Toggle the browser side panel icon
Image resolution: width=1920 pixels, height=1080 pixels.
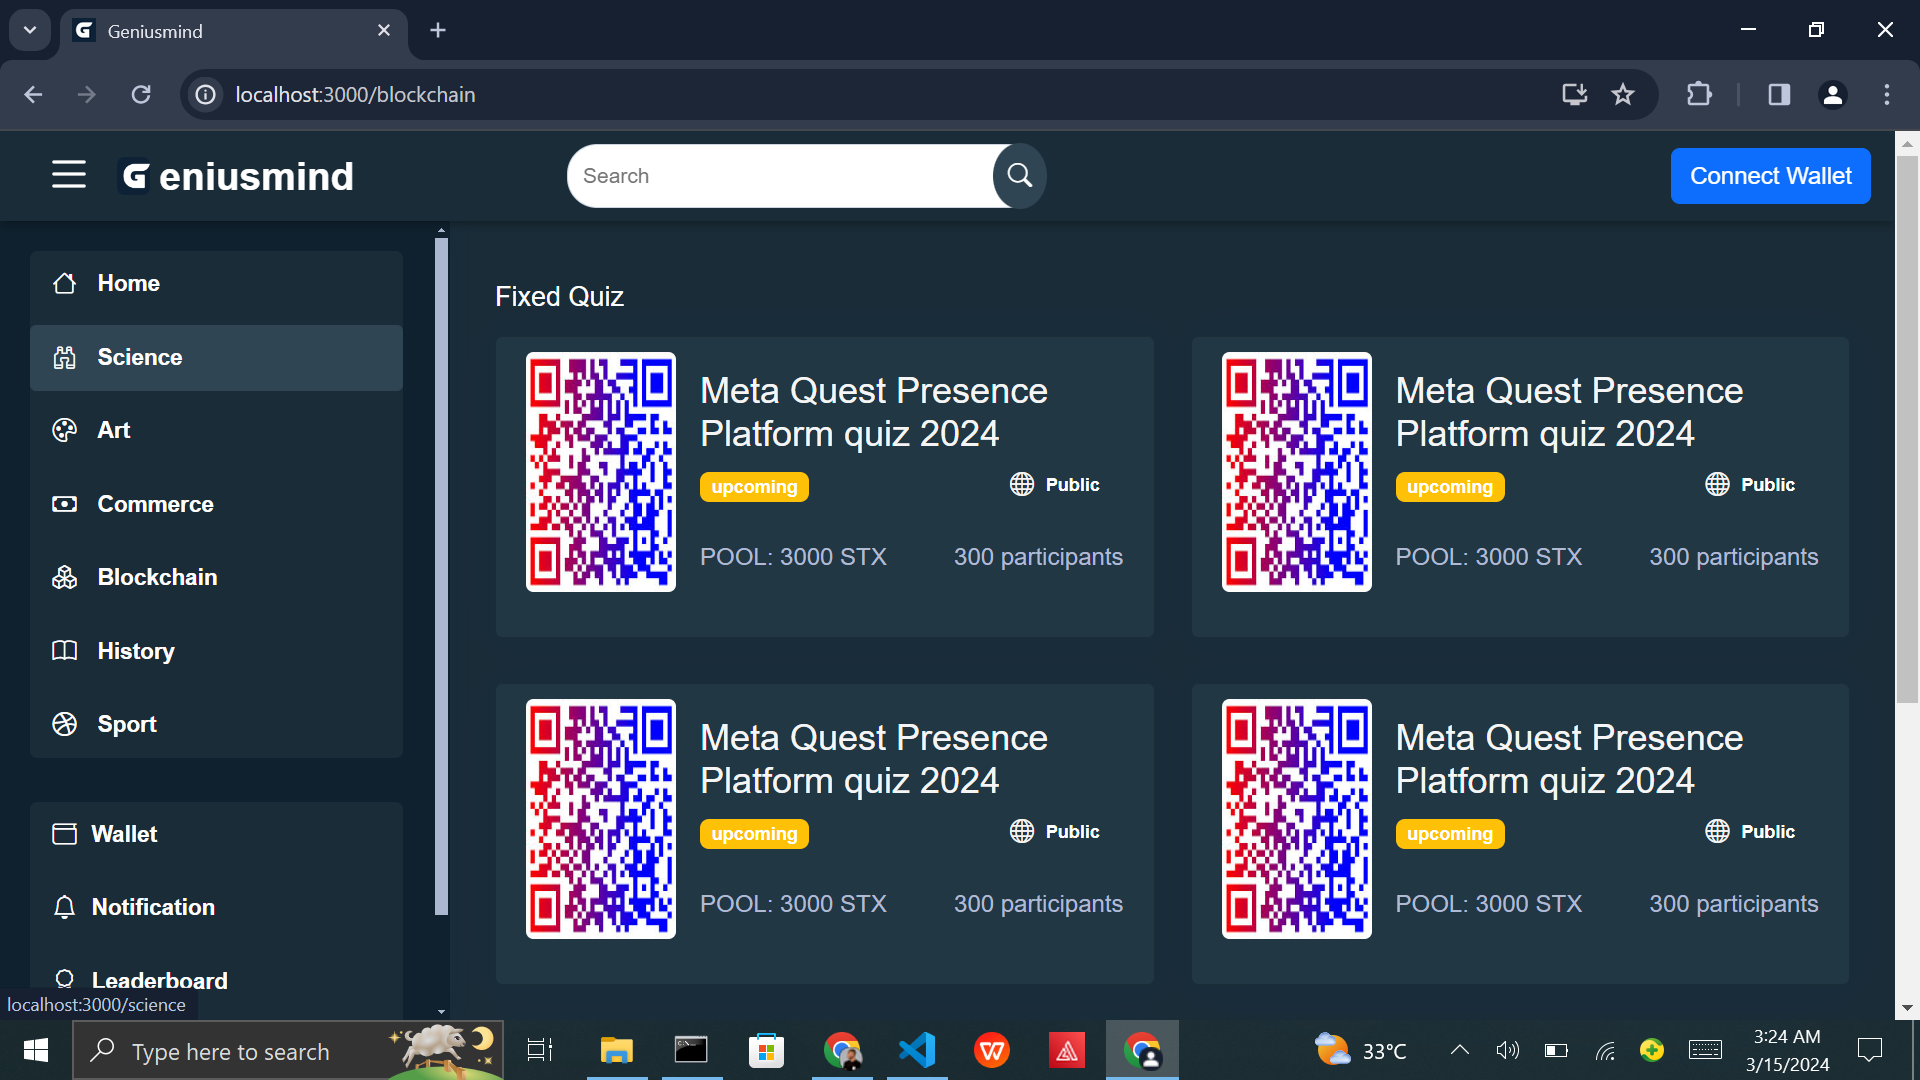point(1779,95)
